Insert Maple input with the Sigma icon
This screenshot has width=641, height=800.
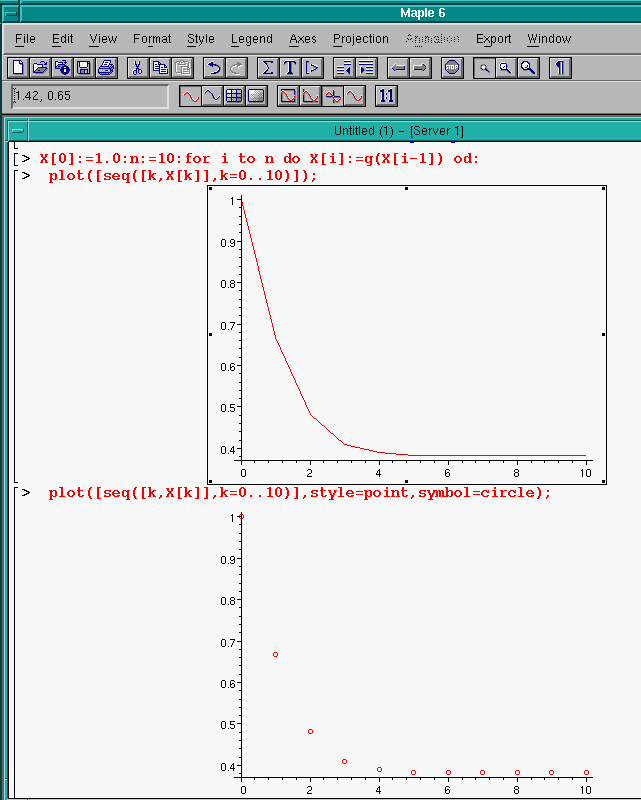coord(267,68)
